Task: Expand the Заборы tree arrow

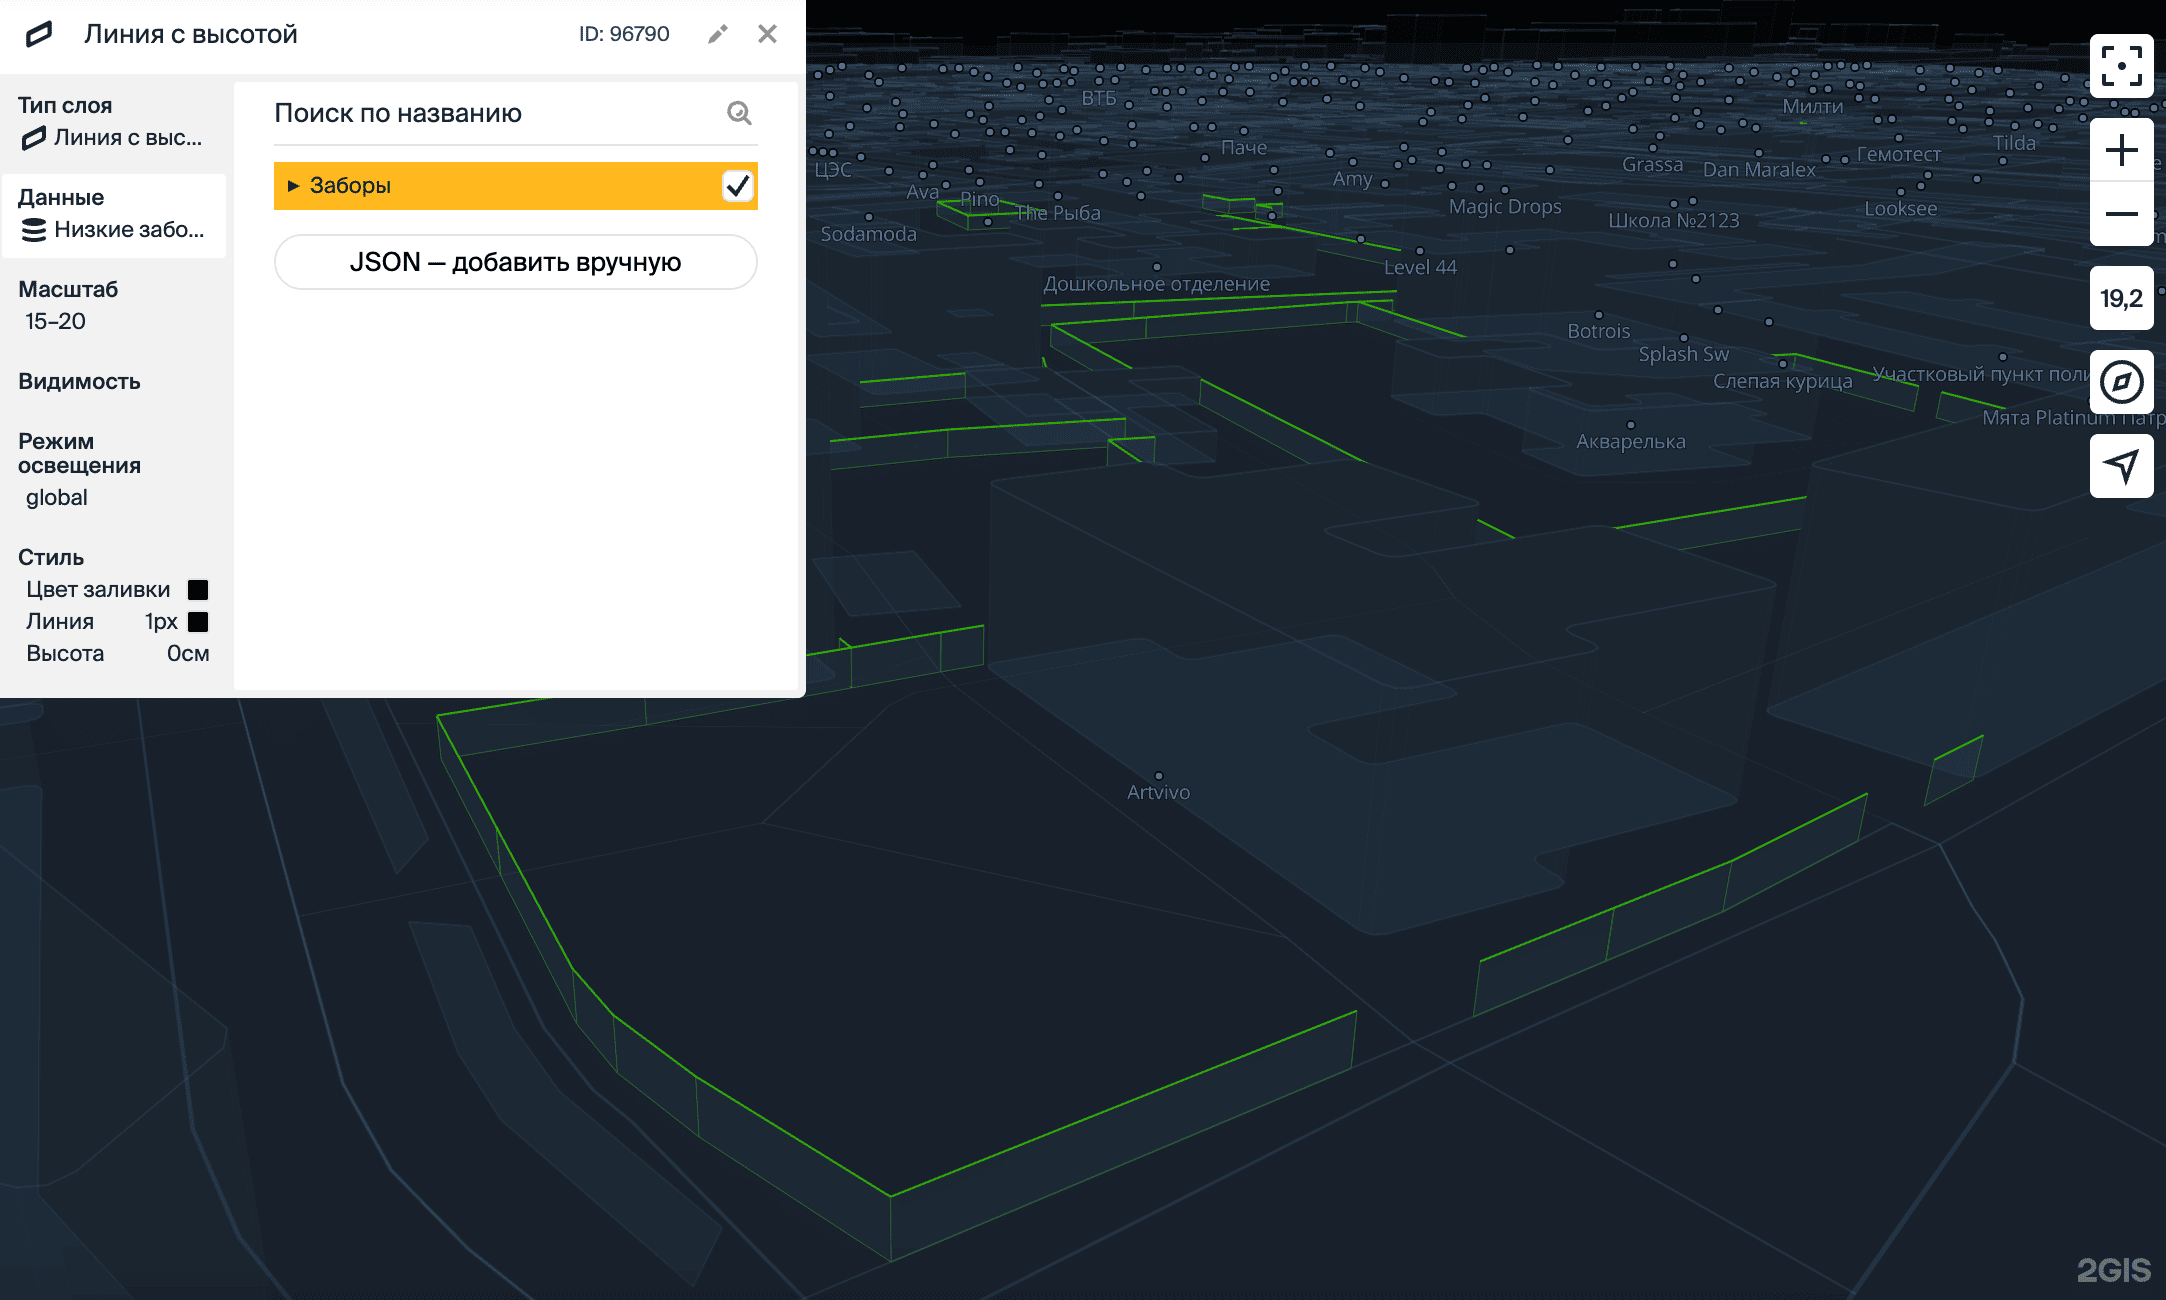Action: tap(293, 186)
